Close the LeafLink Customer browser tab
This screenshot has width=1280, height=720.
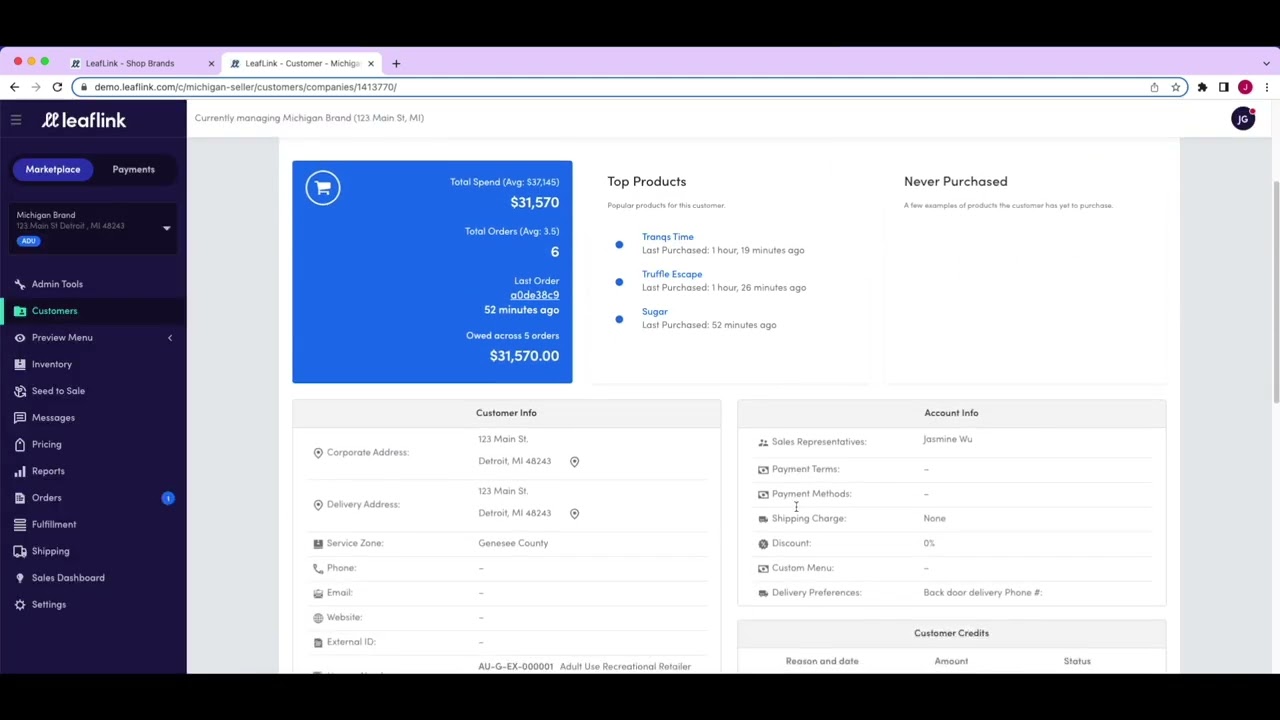tap(370, 63)
